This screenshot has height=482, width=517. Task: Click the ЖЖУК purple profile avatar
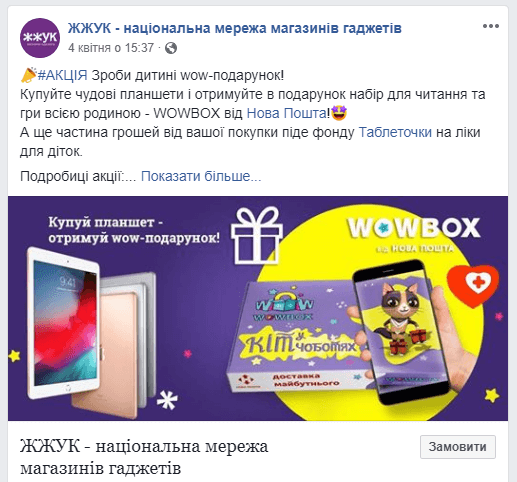40,38
